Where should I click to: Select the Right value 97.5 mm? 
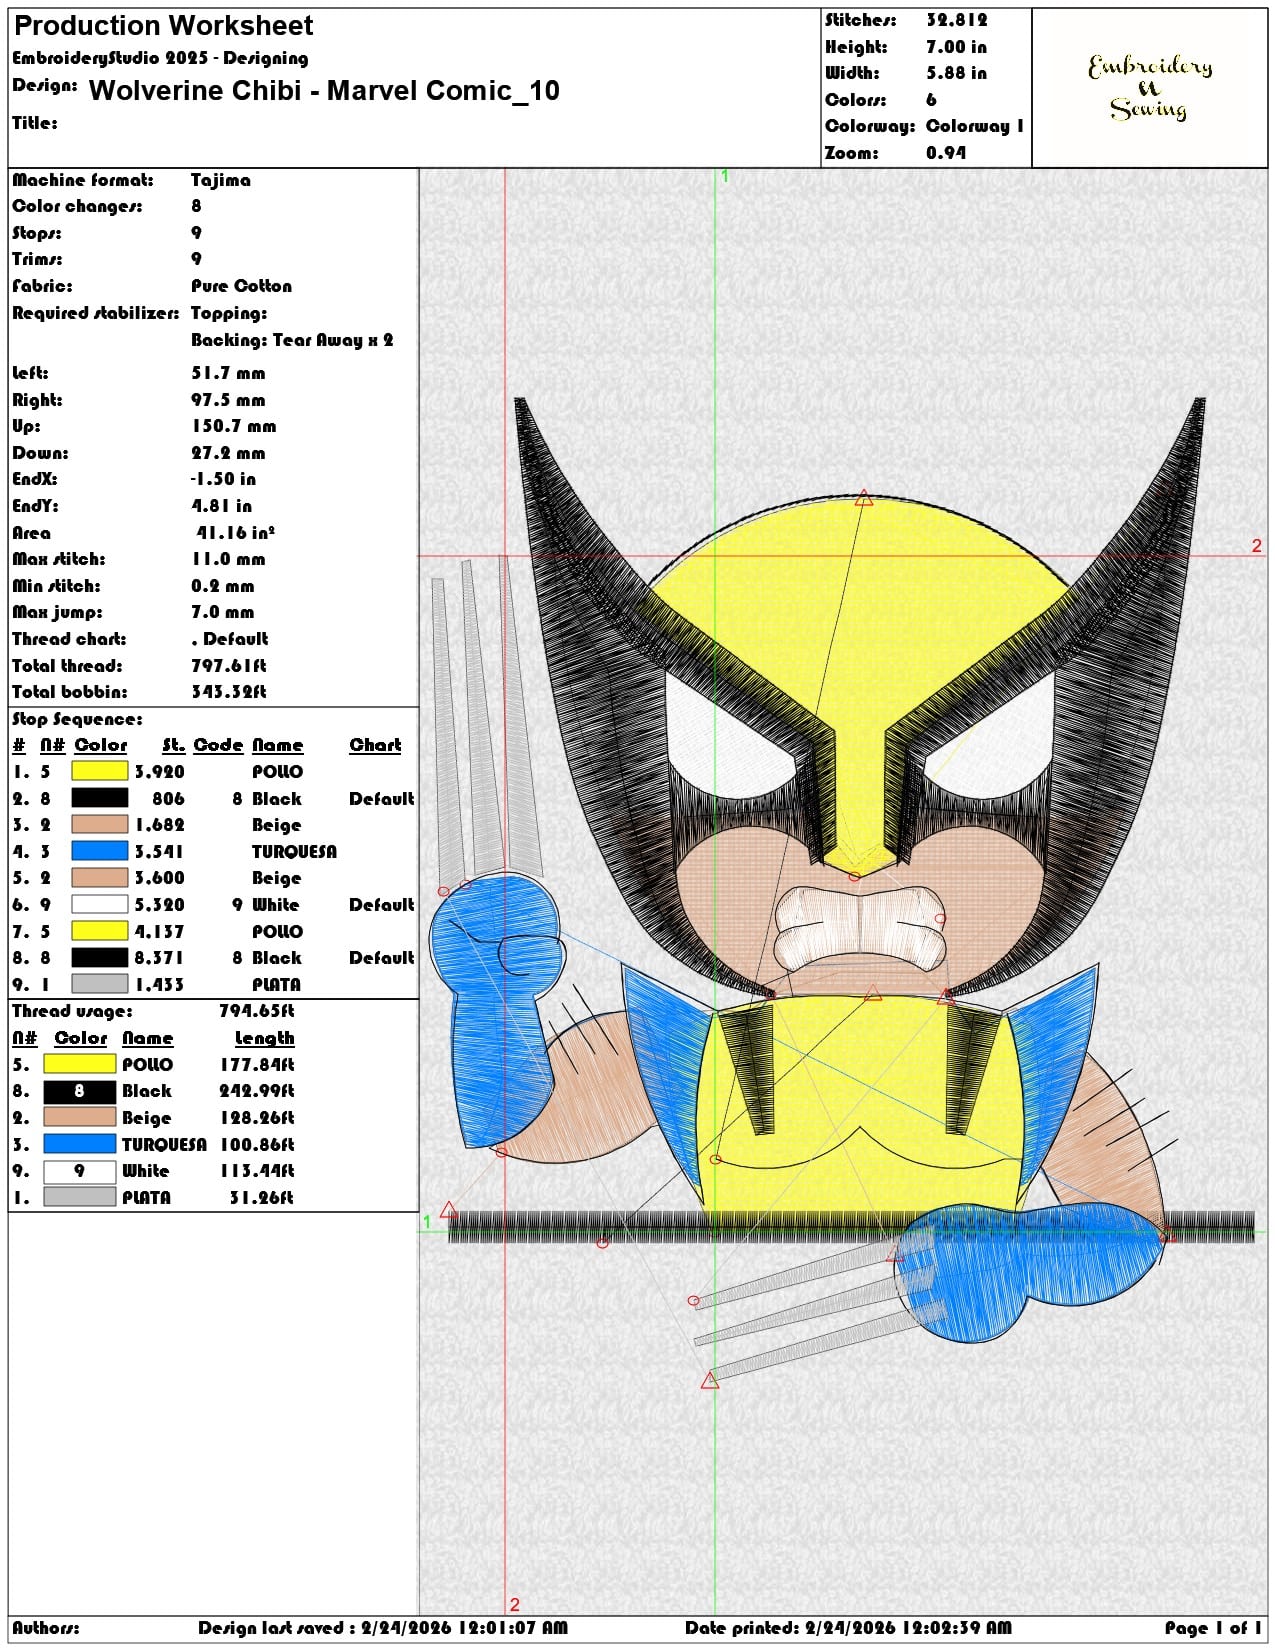(228, 400)
